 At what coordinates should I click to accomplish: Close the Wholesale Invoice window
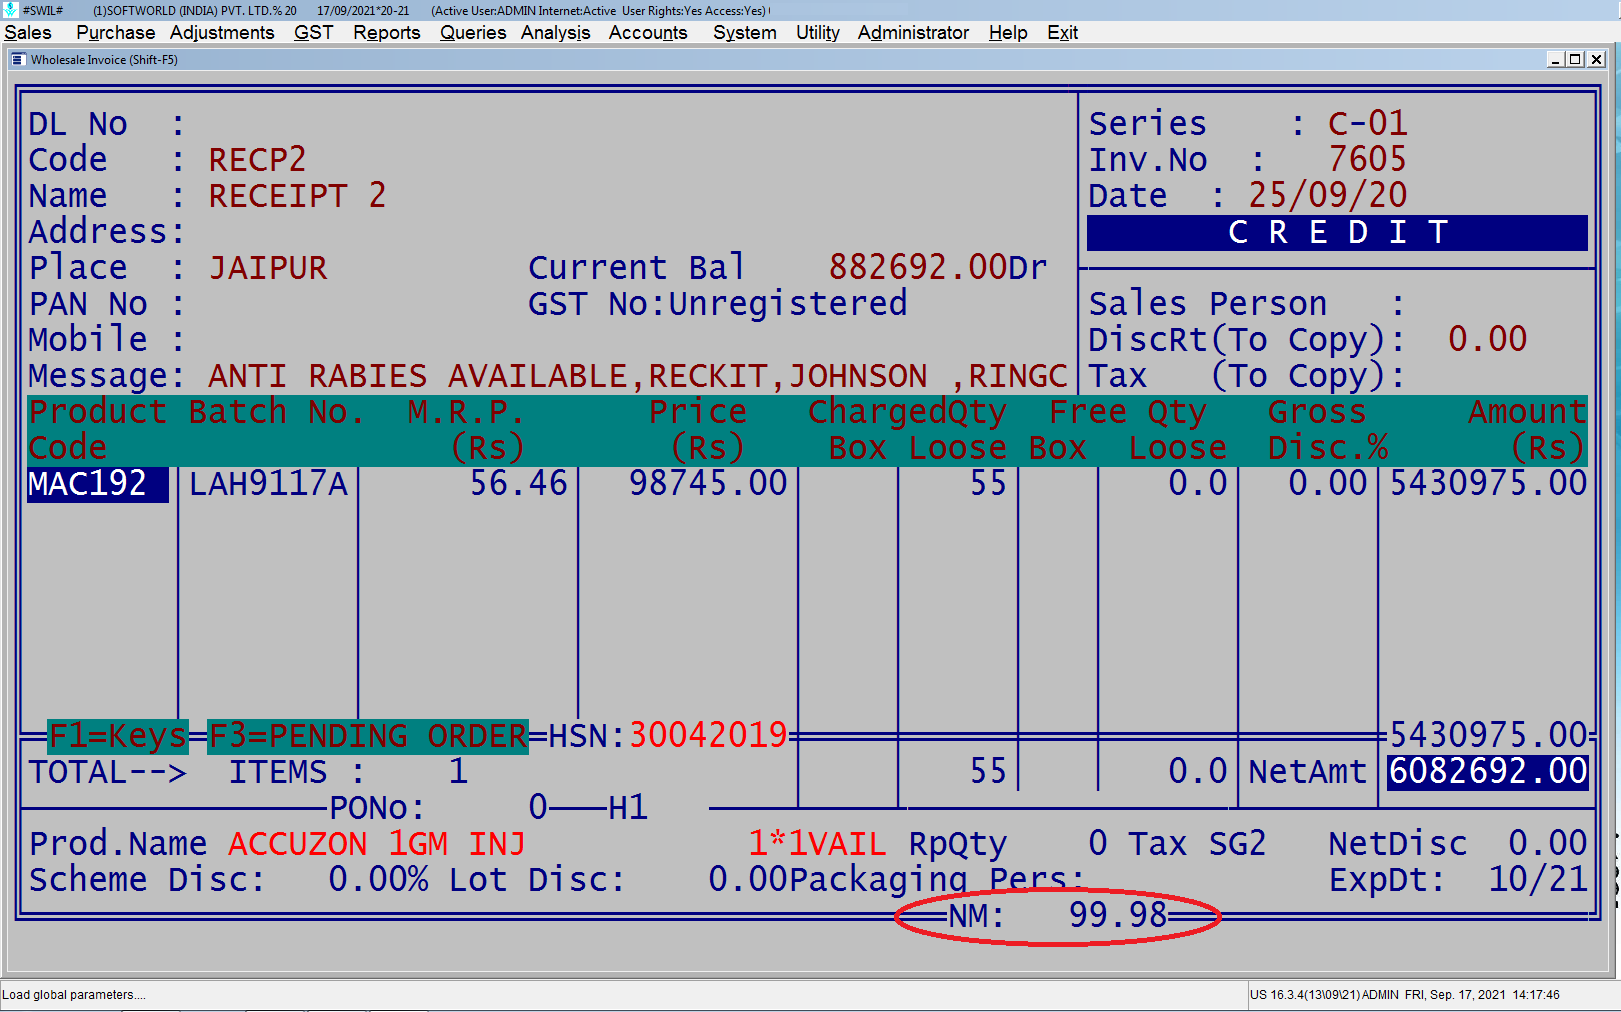[1597, 60]
